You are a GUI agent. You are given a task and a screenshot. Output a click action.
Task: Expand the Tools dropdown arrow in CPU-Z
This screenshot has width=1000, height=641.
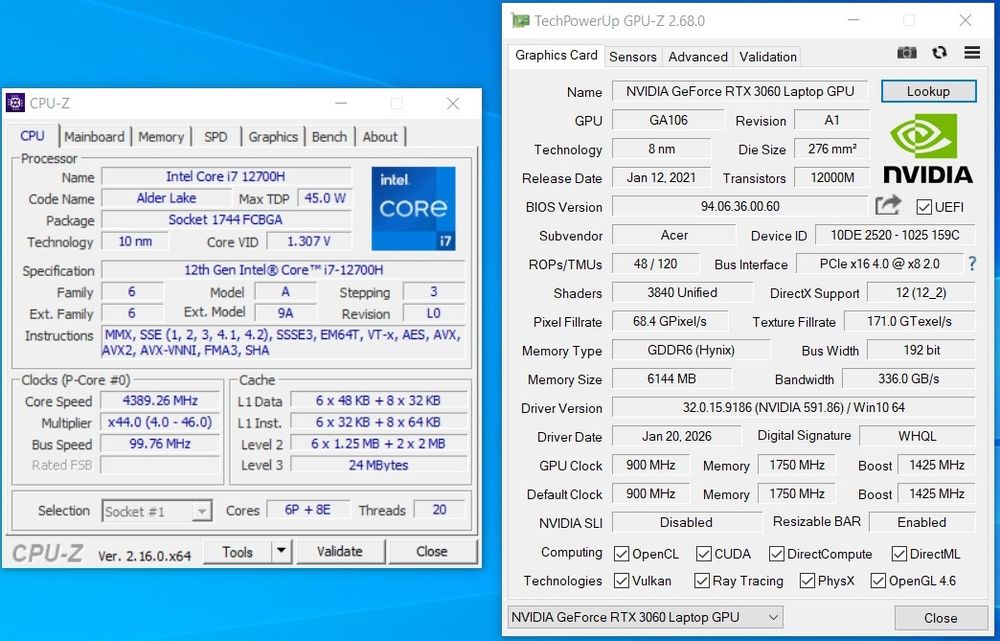[x=281, y=551]
